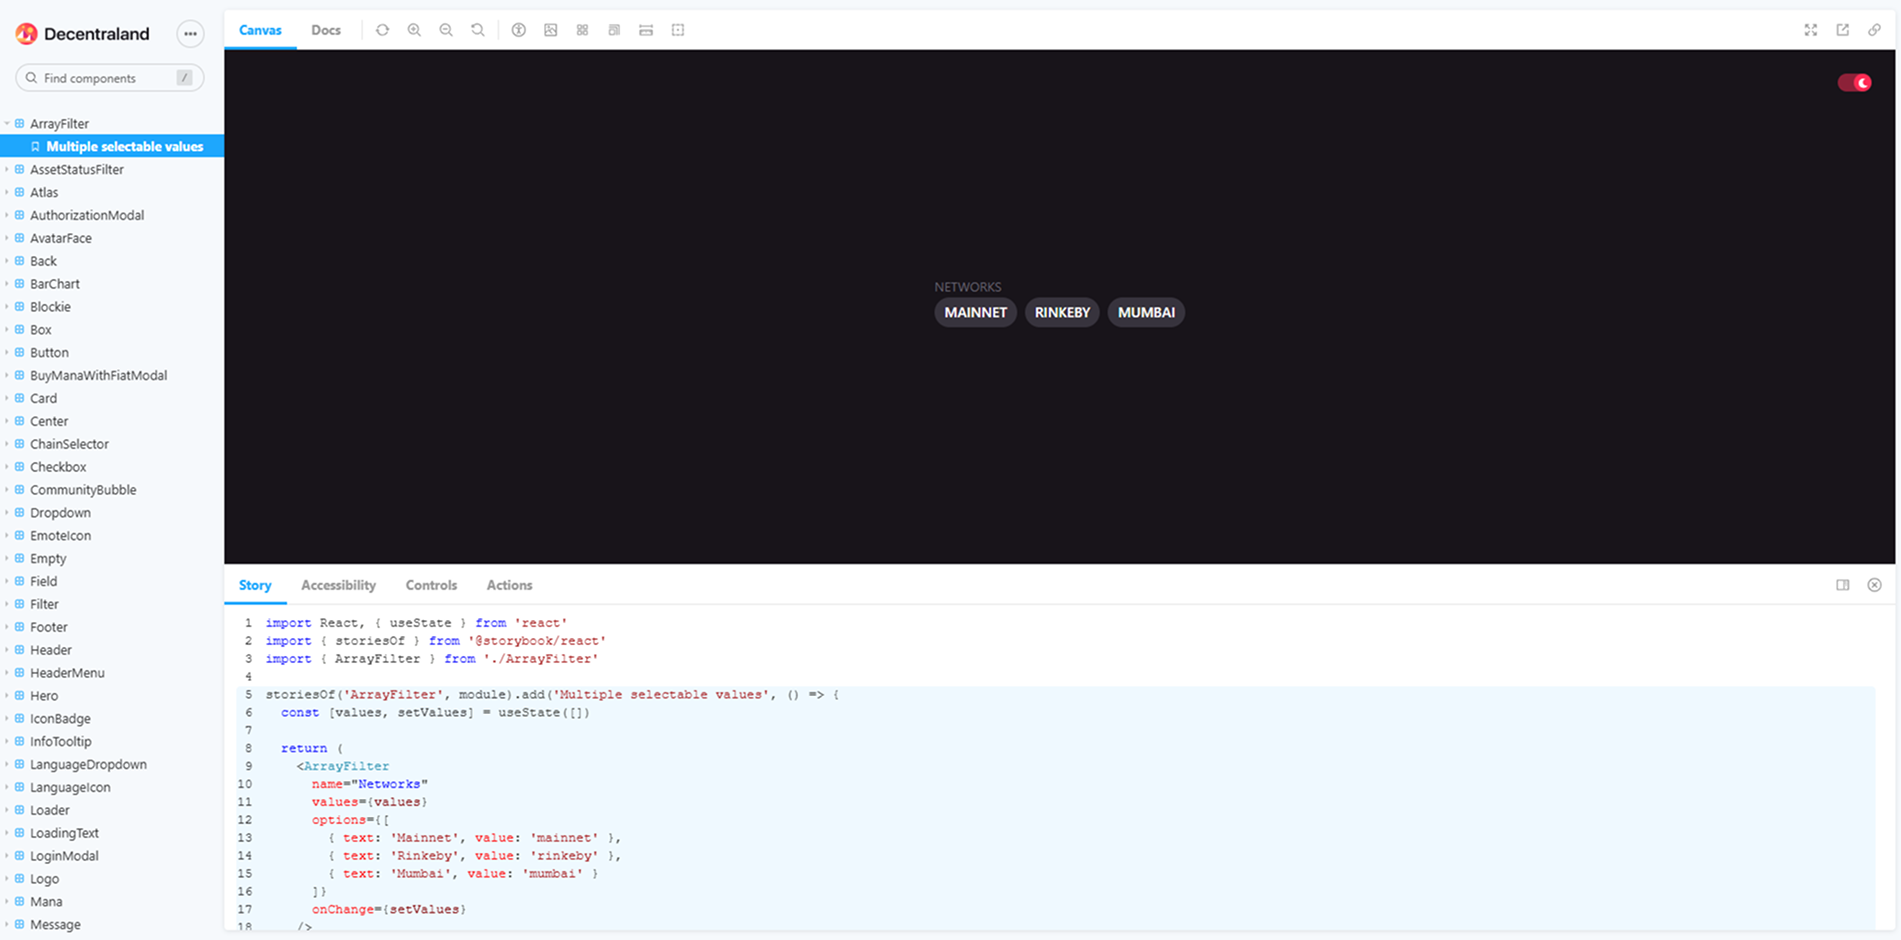Change addons panel orientation icon
The width and height of the screenshot is (1901, 940).
coord(1843,585)
